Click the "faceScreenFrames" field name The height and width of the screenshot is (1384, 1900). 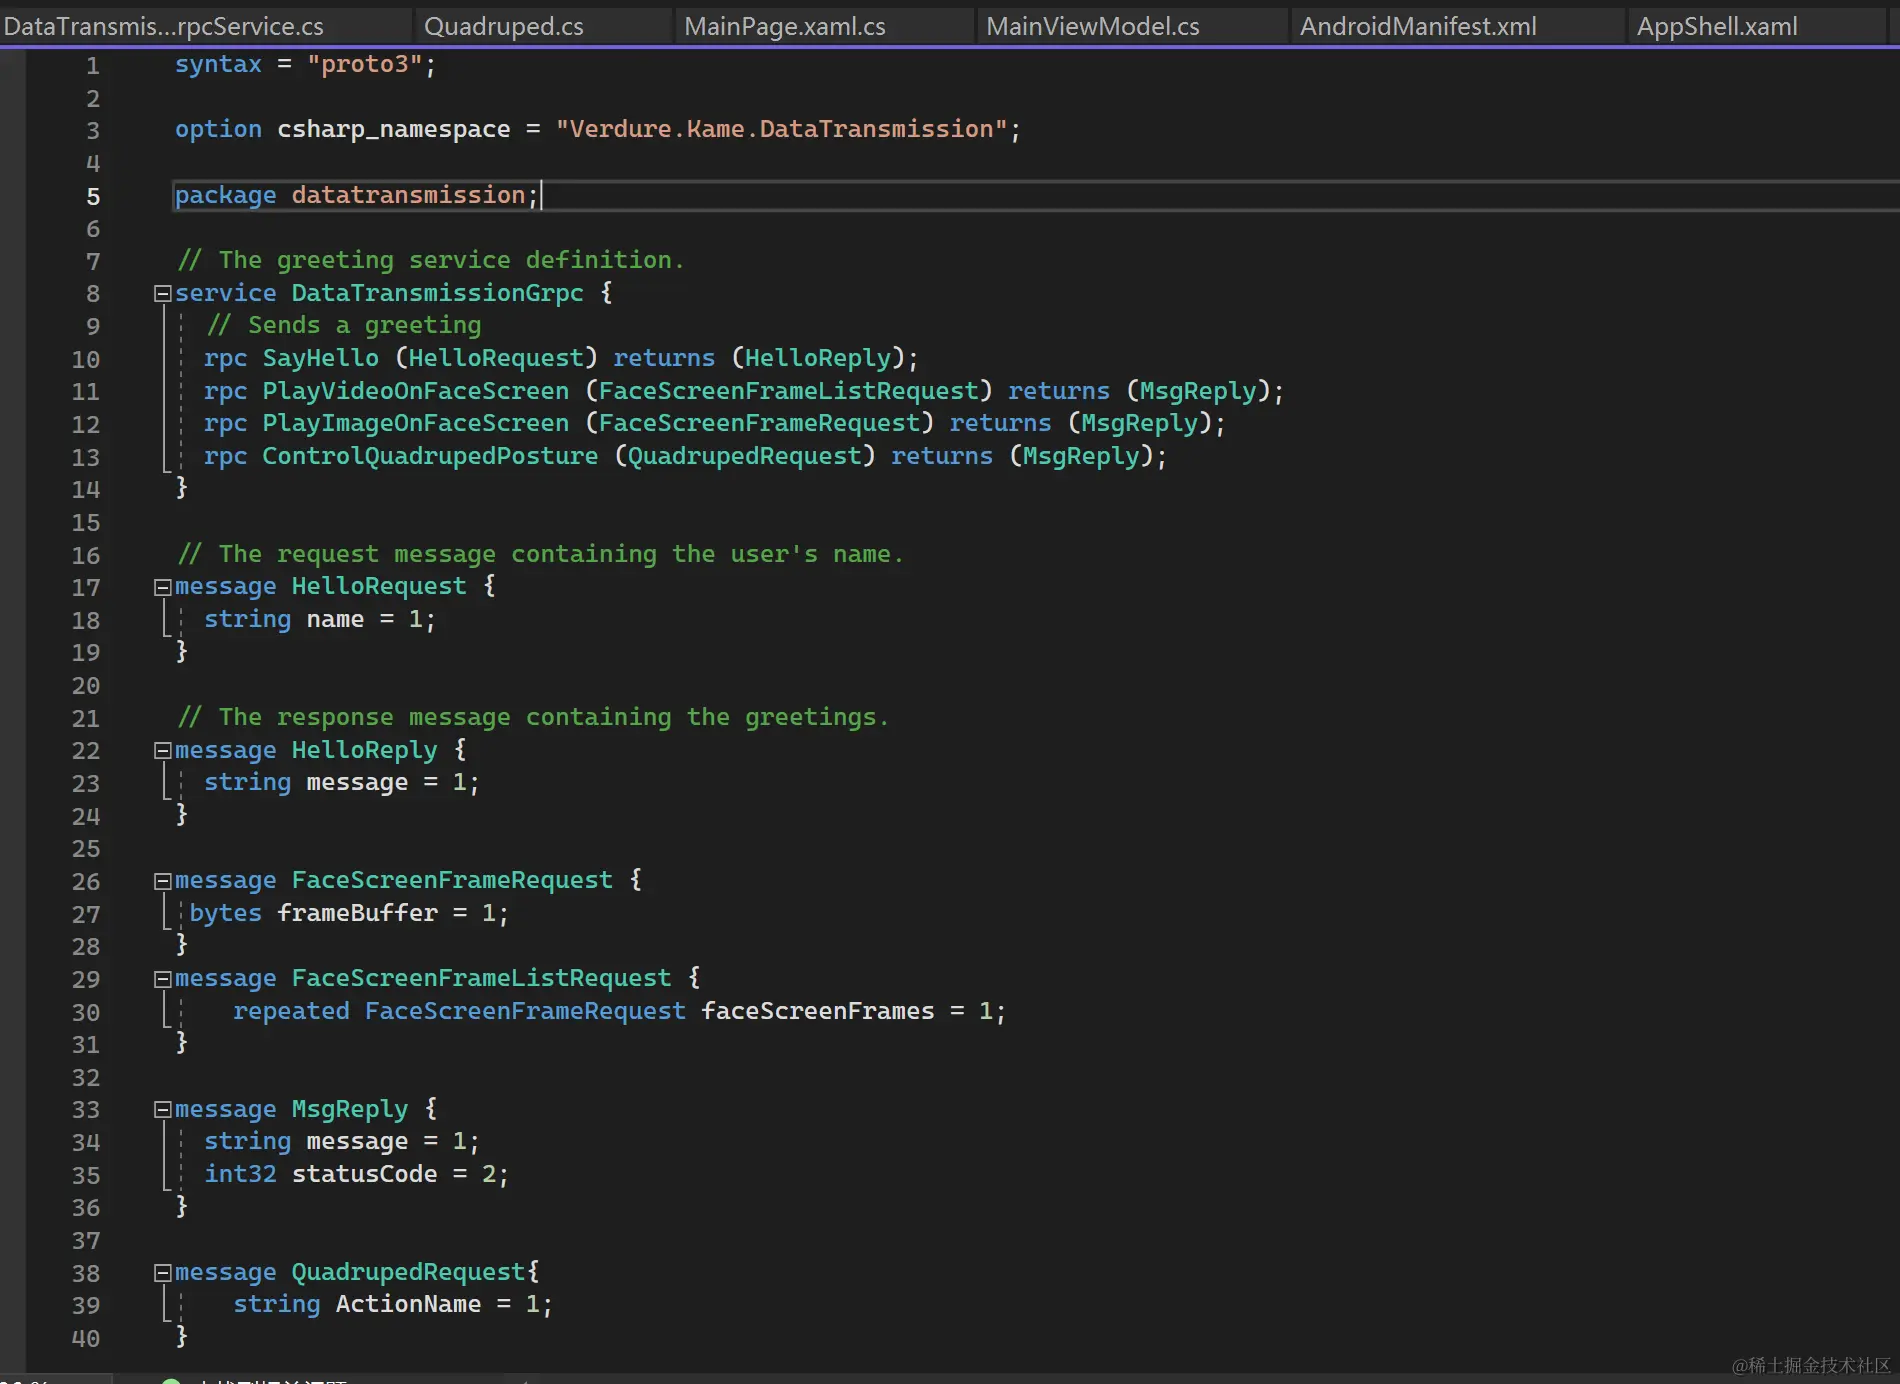(818, 1011)
